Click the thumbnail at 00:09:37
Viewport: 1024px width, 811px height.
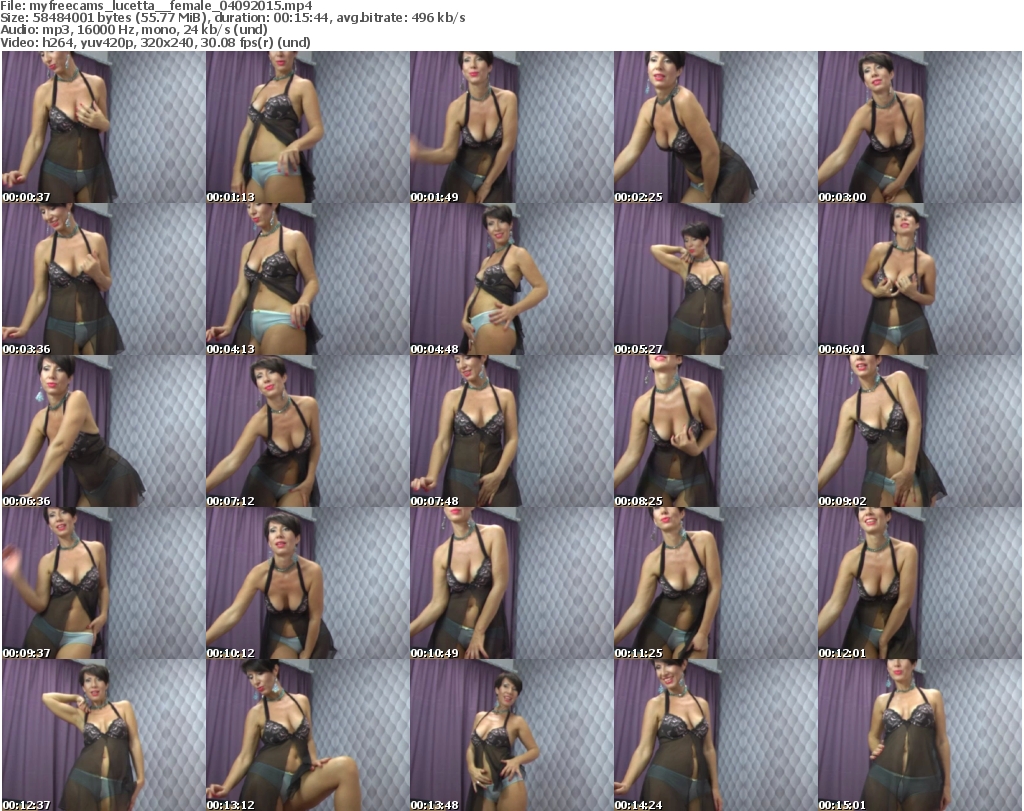[104, 583]
